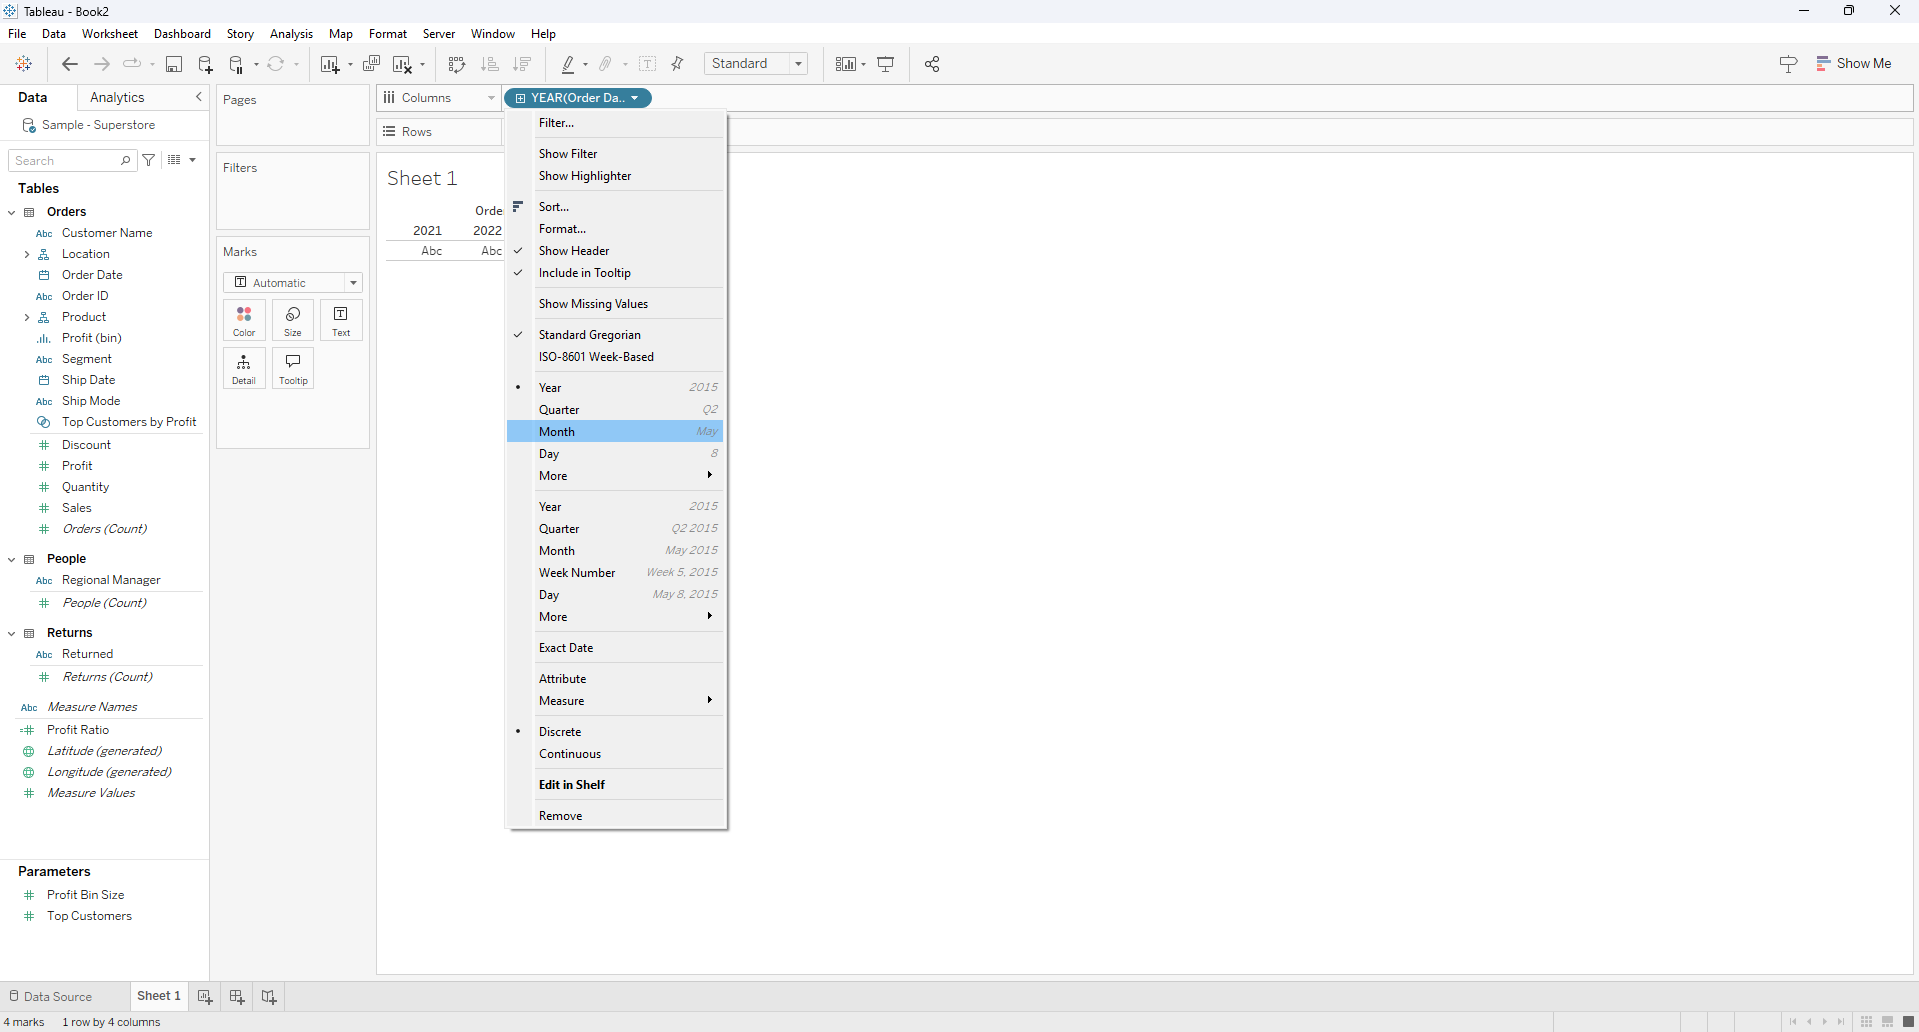Select the ISO-8601 Week-Based calendar option
Viewport: 1919px width, 1032px height.
615,357
